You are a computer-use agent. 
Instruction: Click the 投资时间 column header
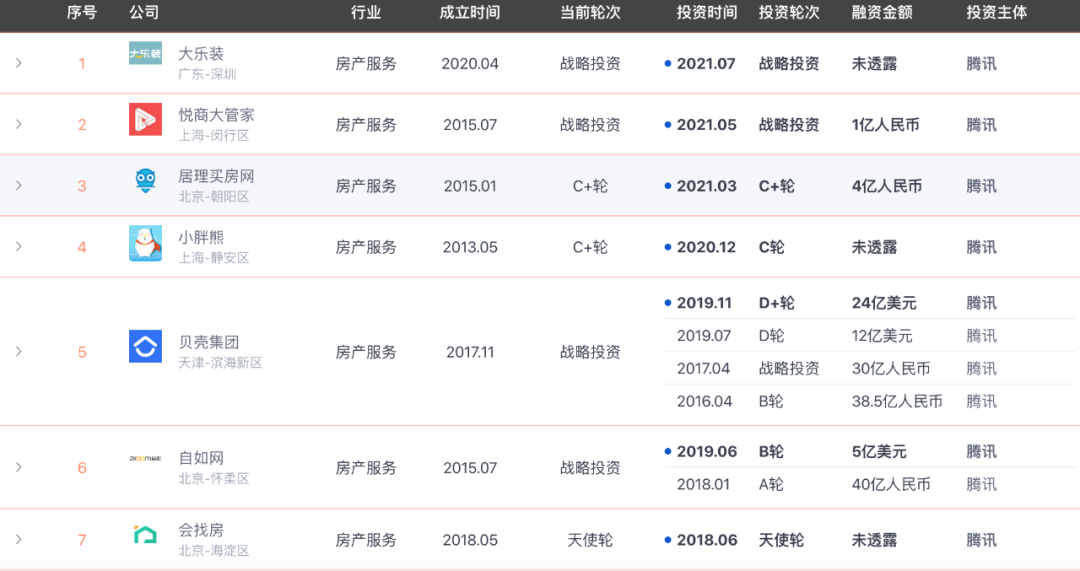click(707, 12)
